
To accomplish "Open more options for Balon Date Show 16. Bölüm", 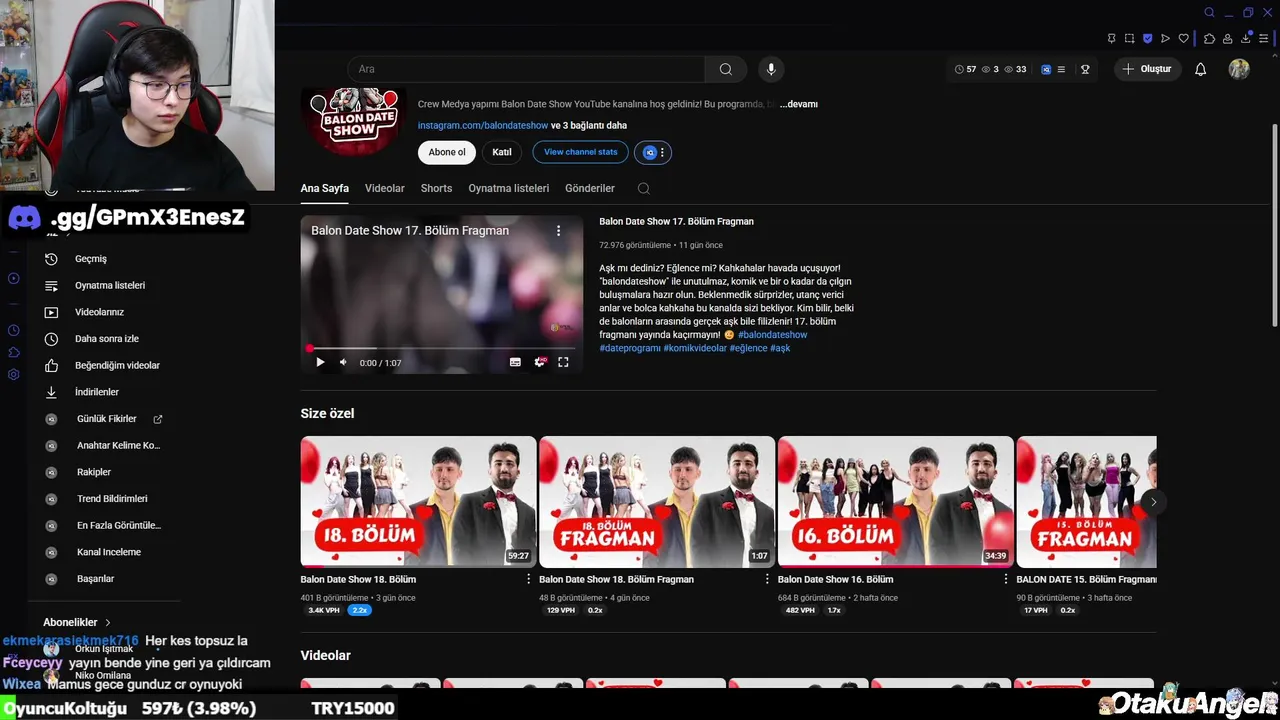I will click(1006, 579).
